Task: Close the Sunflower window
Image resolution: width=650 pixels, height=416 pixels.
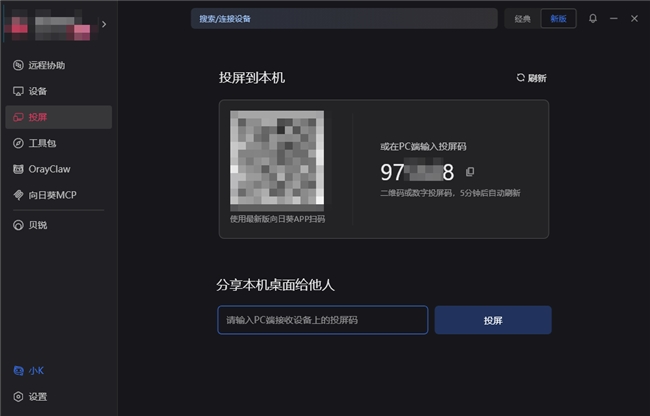Action: coord(634,18)
